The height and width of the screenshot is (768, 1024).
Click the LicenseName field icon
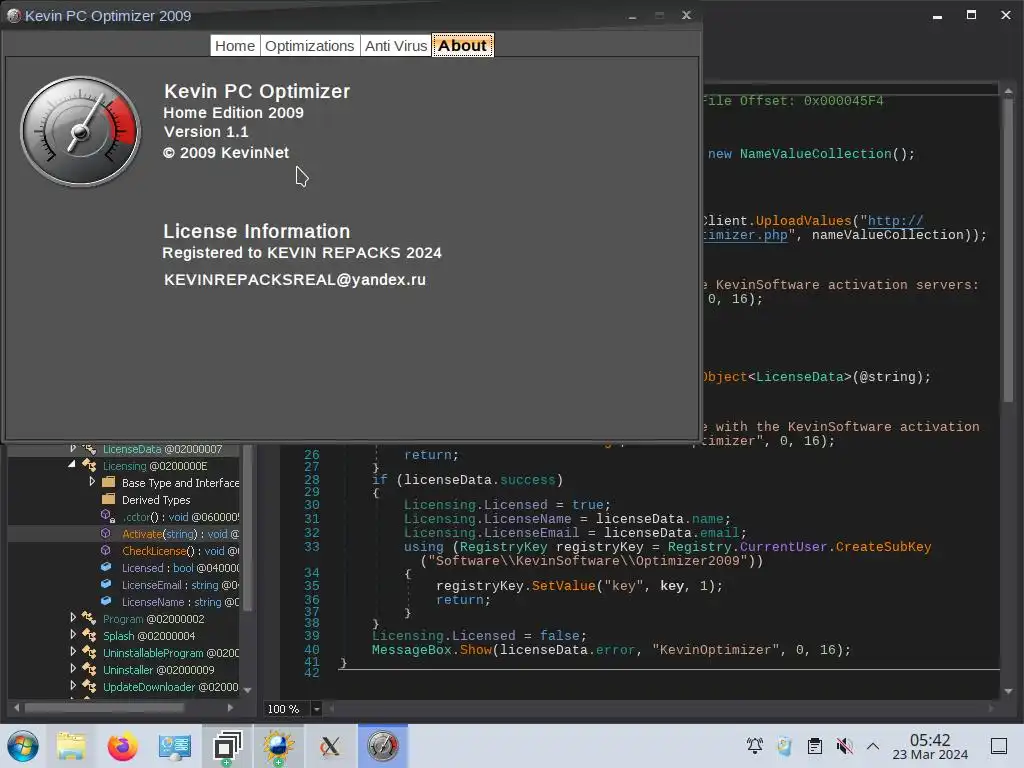pyautogui.click(x=106, y=601)
